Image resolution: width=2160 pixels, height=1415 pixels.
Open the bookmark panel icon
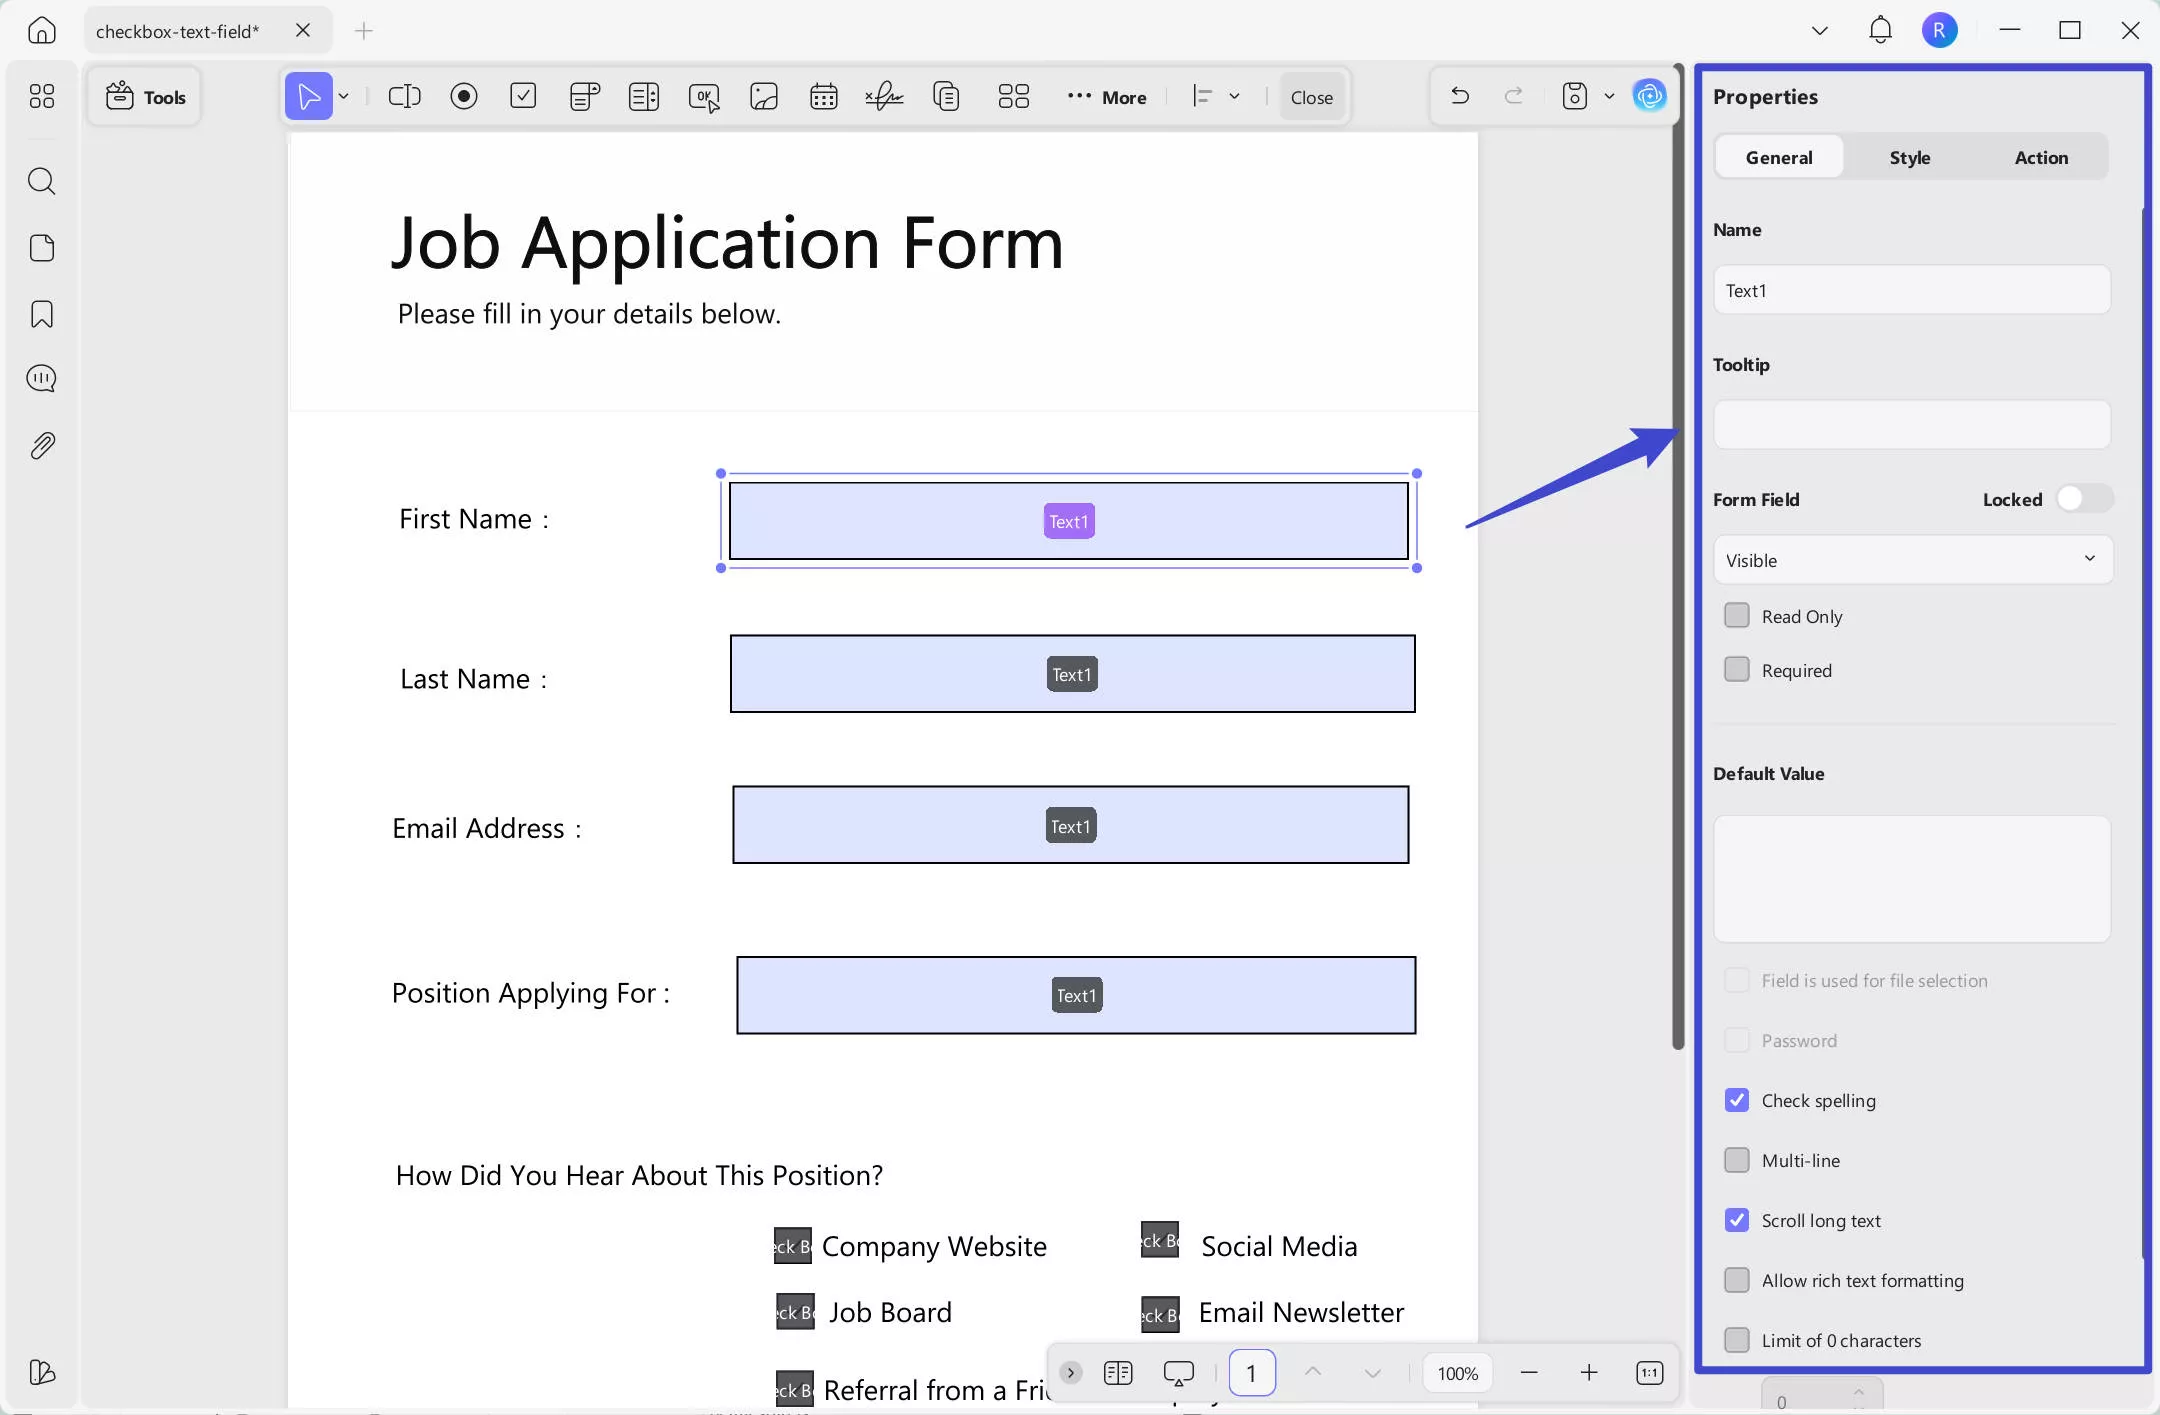click(x=41, y=314)
